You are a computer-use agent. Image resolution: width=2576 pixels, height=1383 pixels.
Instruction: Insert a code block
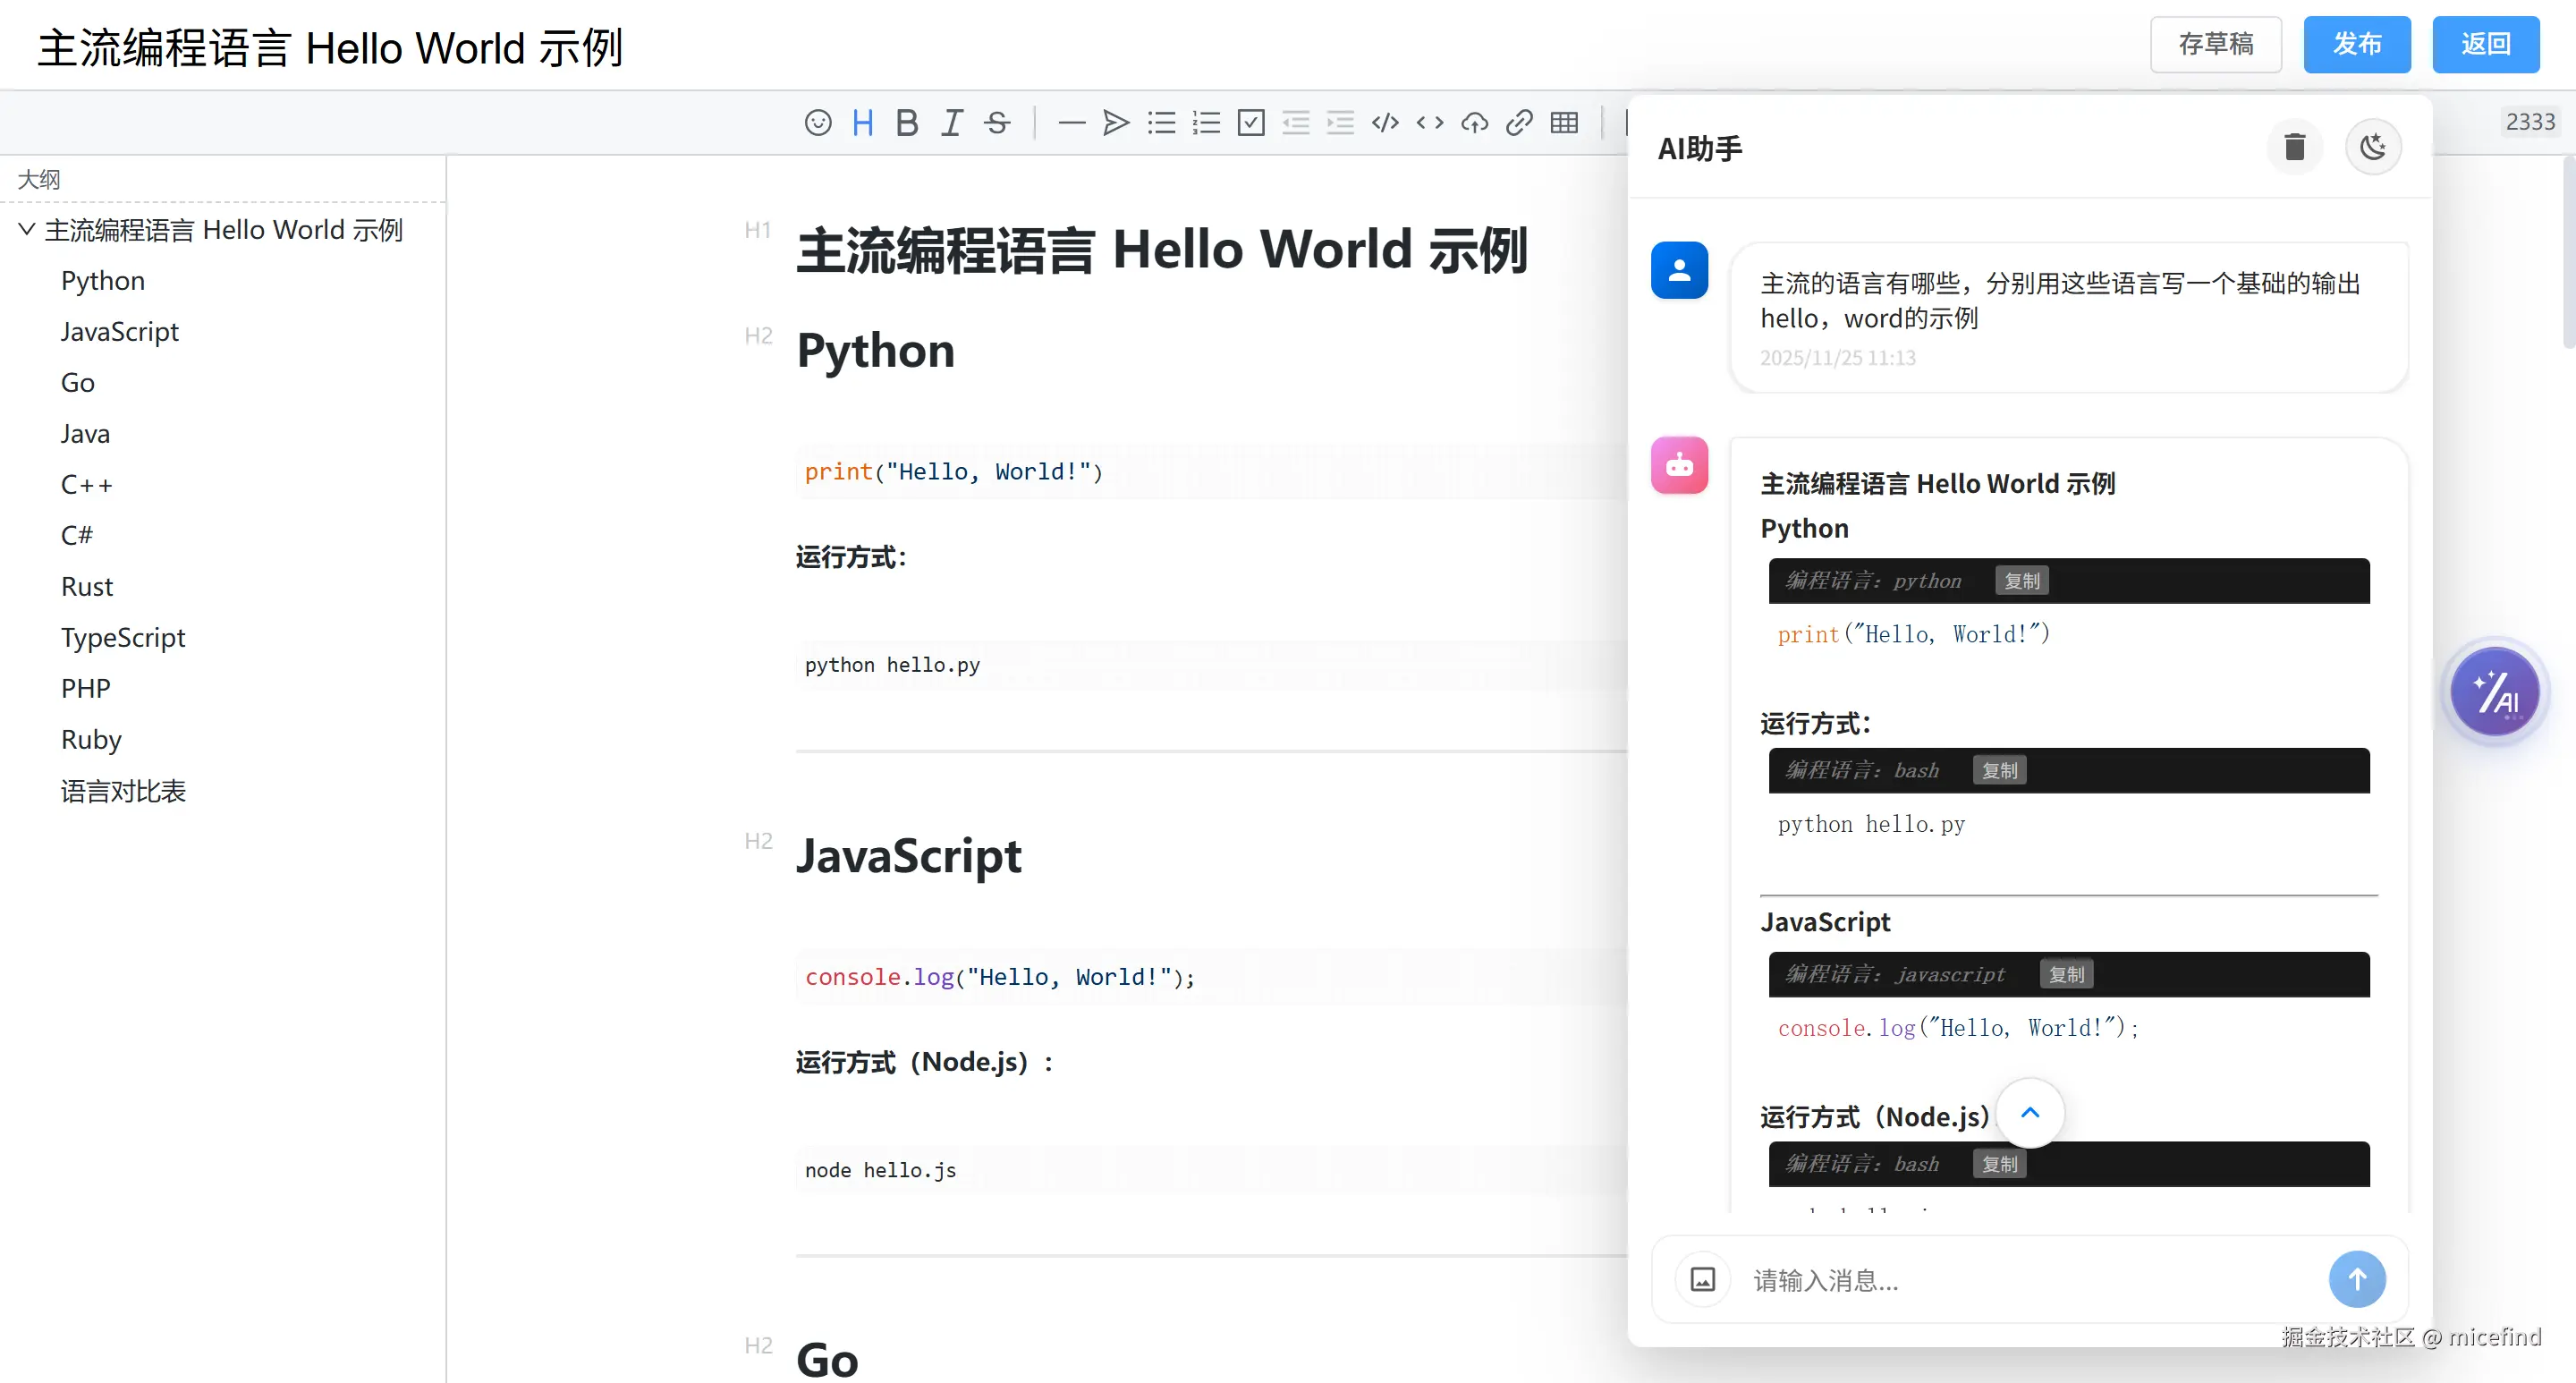[1385, 123]
